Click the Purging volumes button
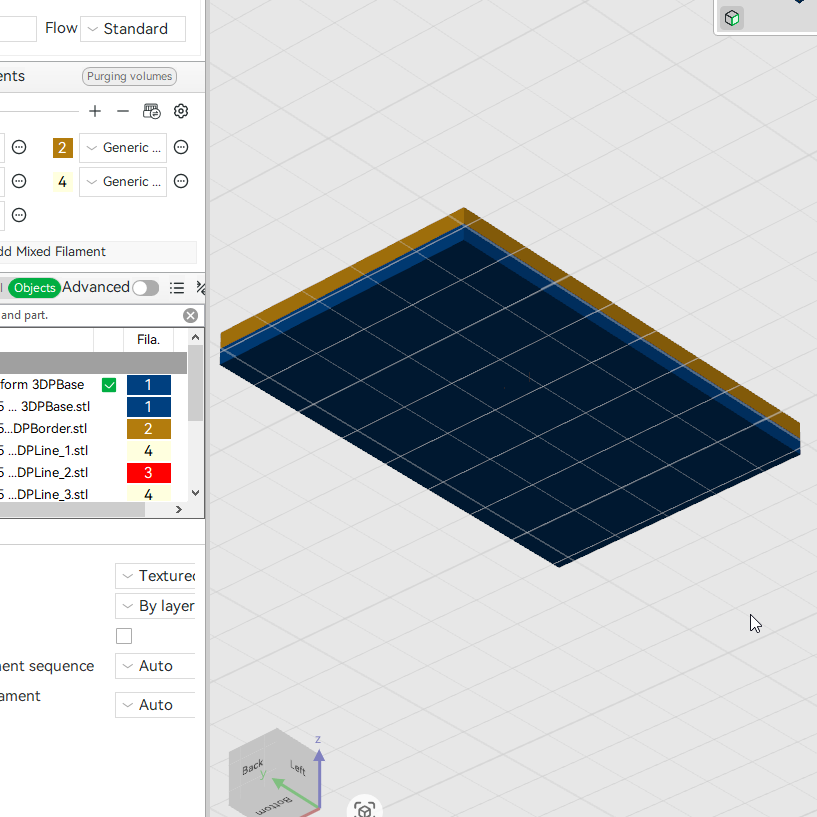817x817 pixels. coord(129,76)
